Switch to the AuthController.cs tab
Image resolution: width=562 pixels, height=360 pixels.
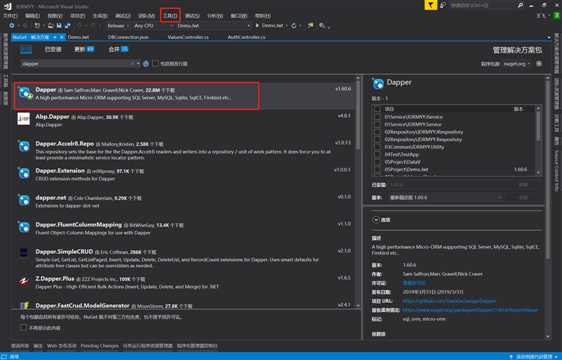[x=247, y=37]
